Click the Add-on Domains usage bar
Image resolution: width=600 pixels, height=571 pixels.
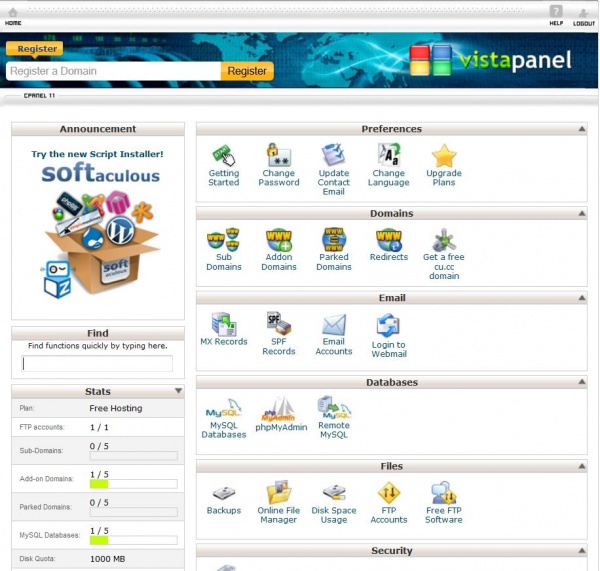coord(134,484)
